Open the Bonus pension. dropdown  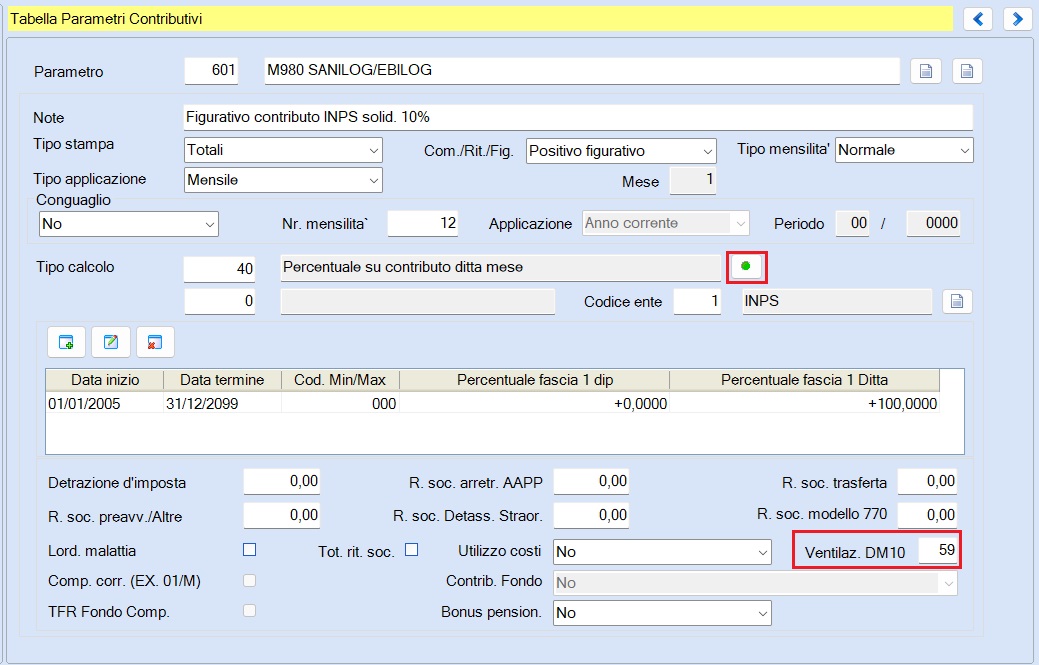[662, 613]
